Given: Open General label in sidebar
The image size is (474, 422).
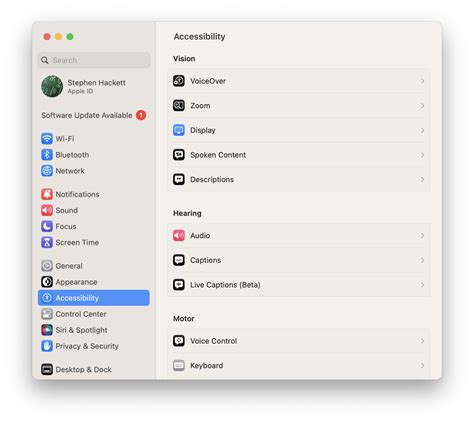Looking at the screenshot, I should tap(69, 266).
